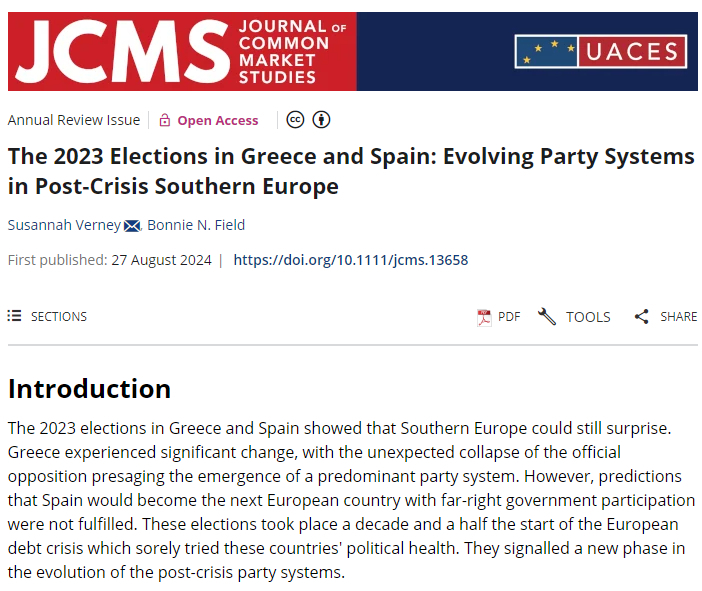Image resolution: width=702 pixels, height=591 pixels.
Task: Click the Tools wrench icon
Action: (546, 317)
